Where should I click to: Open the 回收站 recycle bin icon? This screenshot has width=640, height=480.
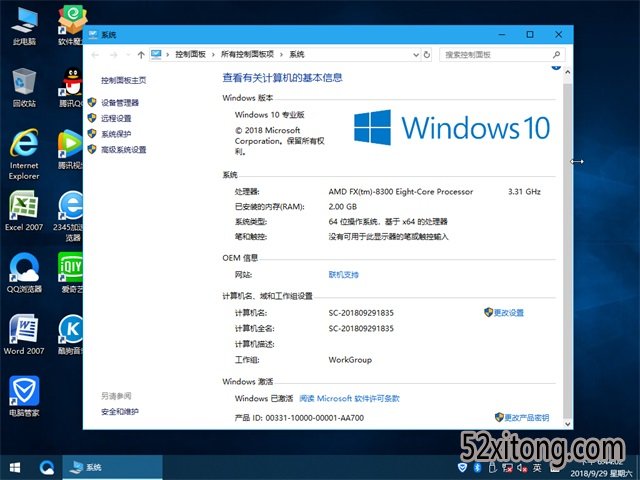tap(24, 87)
